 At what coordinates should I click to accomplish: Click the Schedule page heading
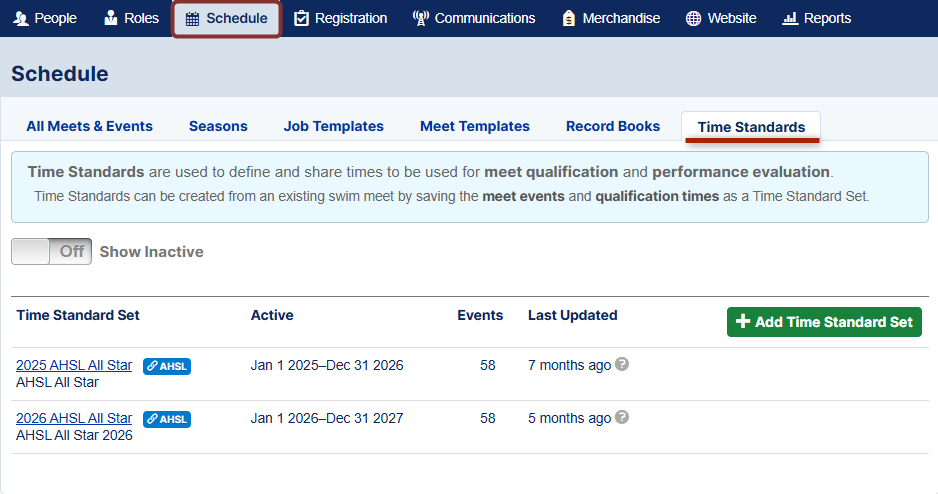coord(60,74)
